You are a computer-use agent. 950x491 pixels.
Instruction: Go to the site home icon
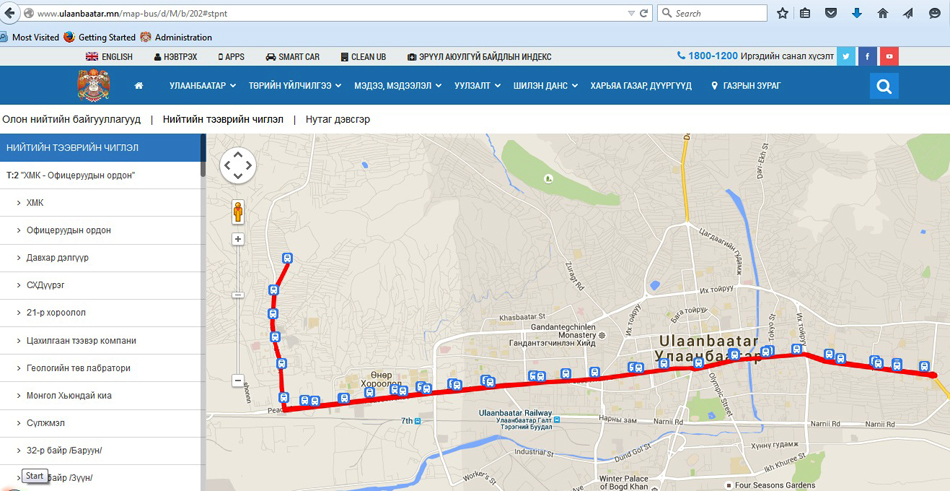coord(139,86)
